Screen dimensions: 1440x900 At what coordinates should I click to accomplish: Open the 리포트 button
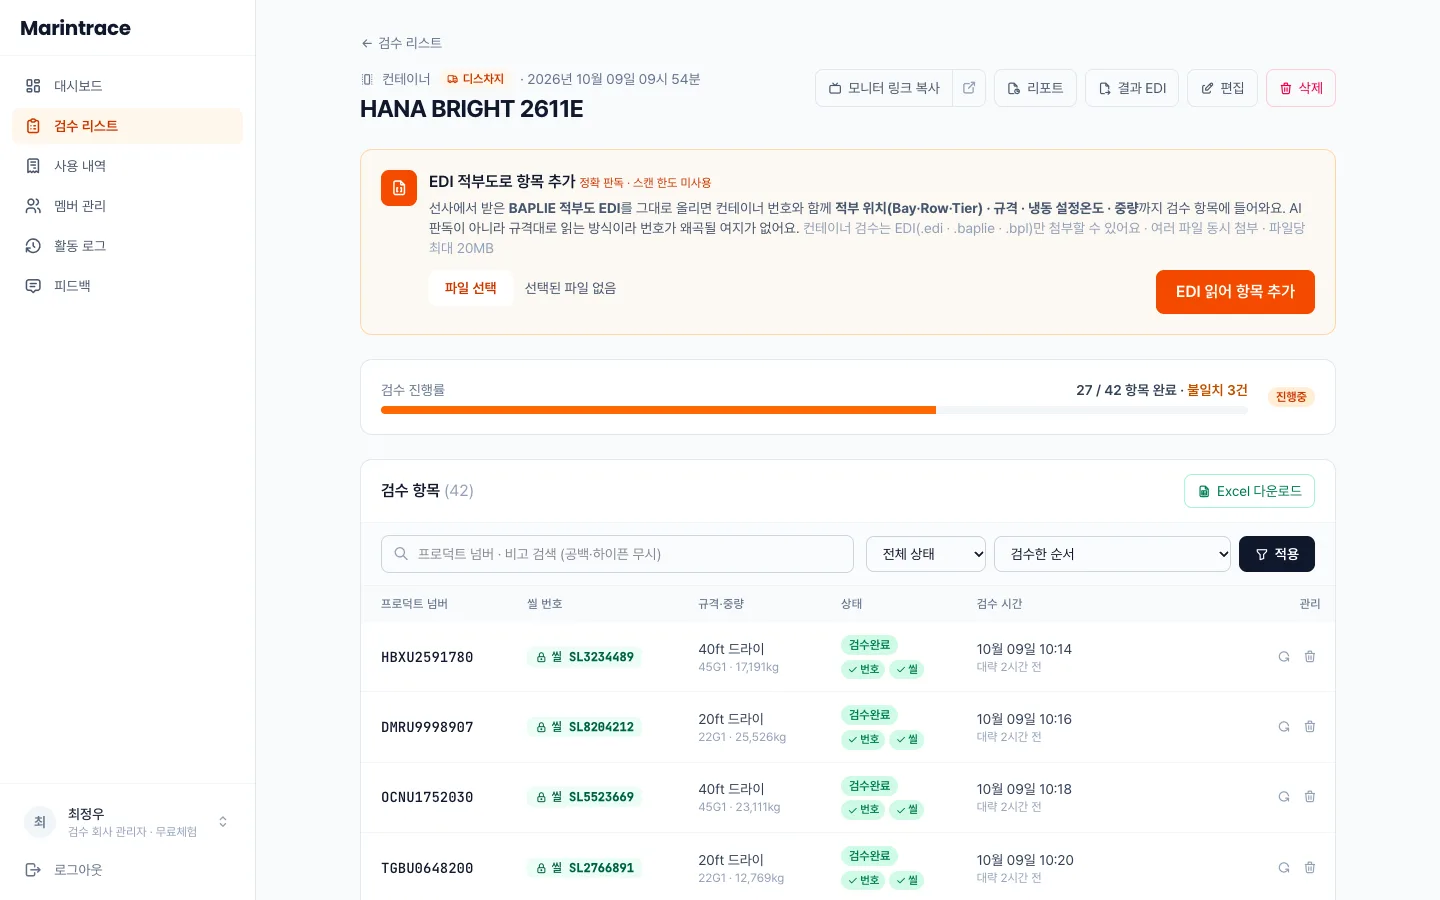[1035, 88]
